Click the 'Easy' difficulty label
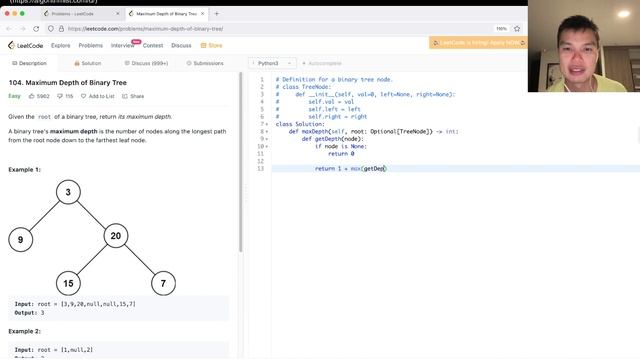This screenshot has width=640, height=360. pyautogui.click(x=14, y=96)
